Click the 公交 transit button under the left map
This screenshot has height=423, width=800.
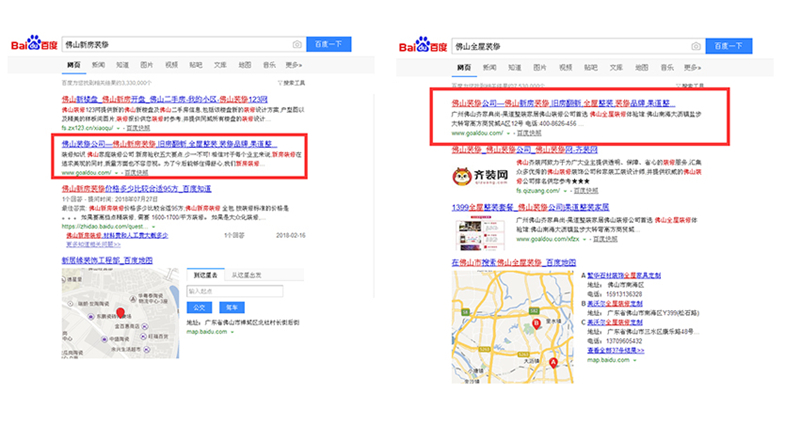click(199, 308)
